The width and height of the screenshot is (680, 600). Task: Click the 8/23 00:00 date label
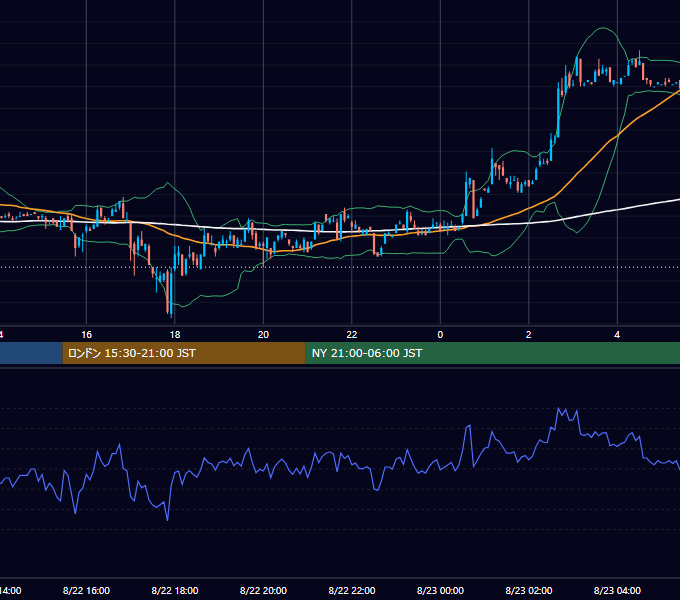click(x=440, y=590)
